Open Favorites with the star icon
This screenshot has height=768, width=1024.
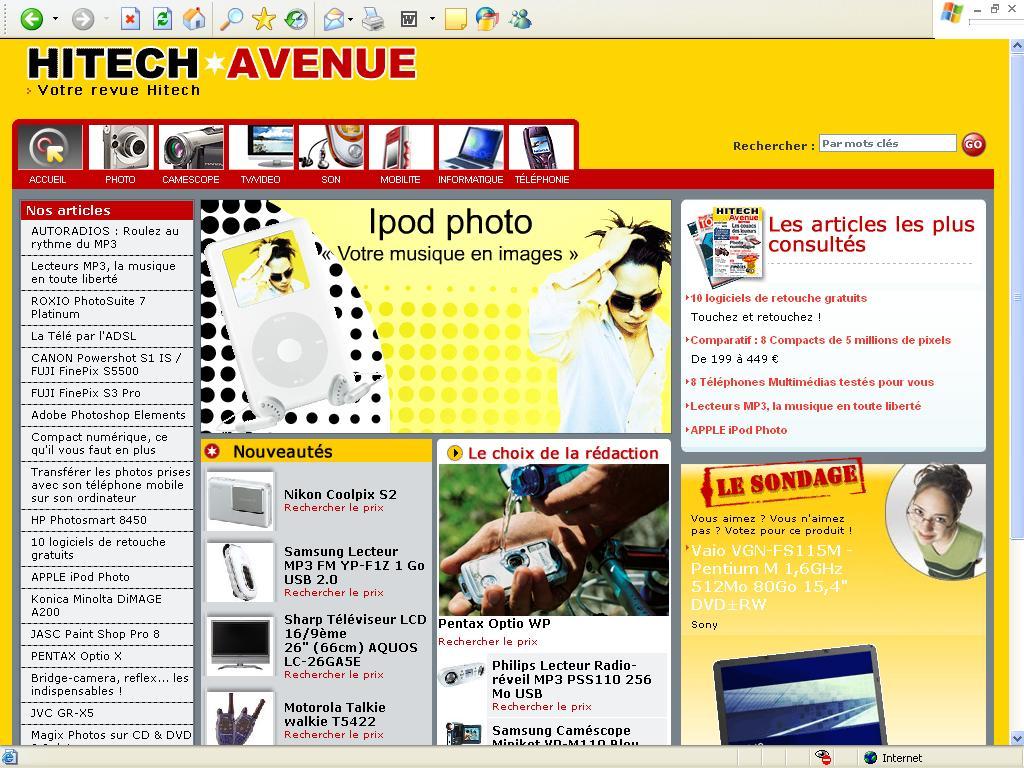tap(264, 19)
